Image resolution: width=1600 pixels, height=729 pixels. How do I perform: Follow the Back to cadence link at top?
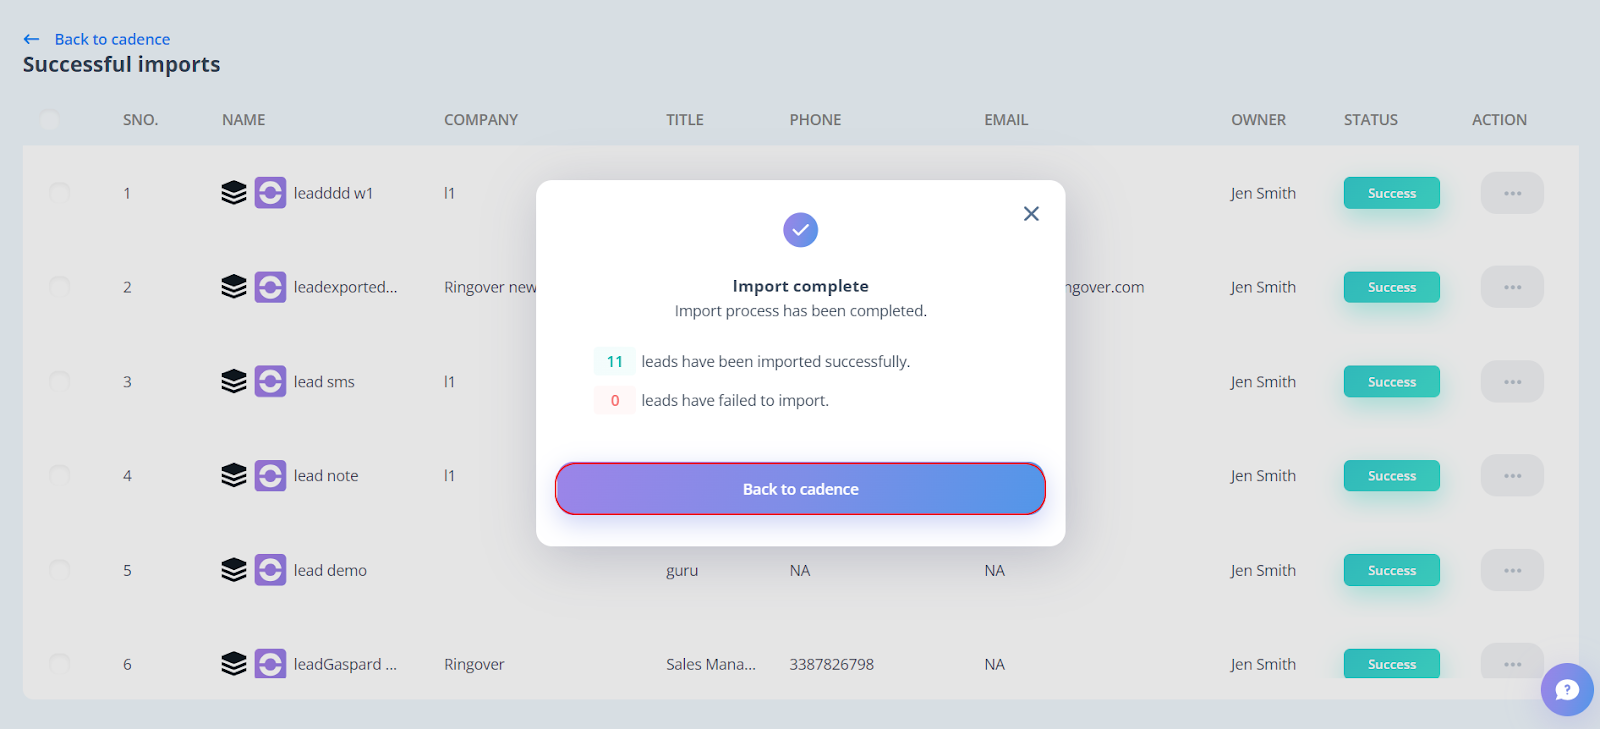[x=112, y=39]
